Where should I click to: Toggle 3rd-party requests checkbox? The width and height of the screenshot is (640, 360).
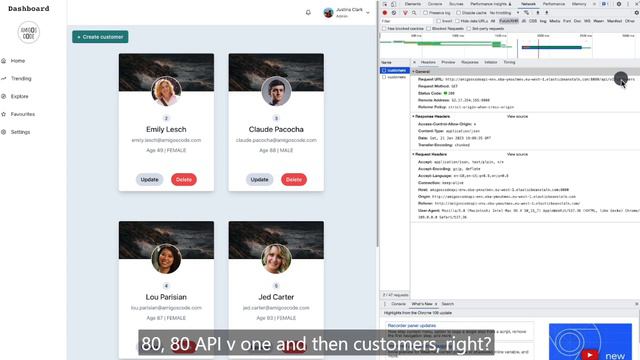pyautogui.click(x=469, y=29)
